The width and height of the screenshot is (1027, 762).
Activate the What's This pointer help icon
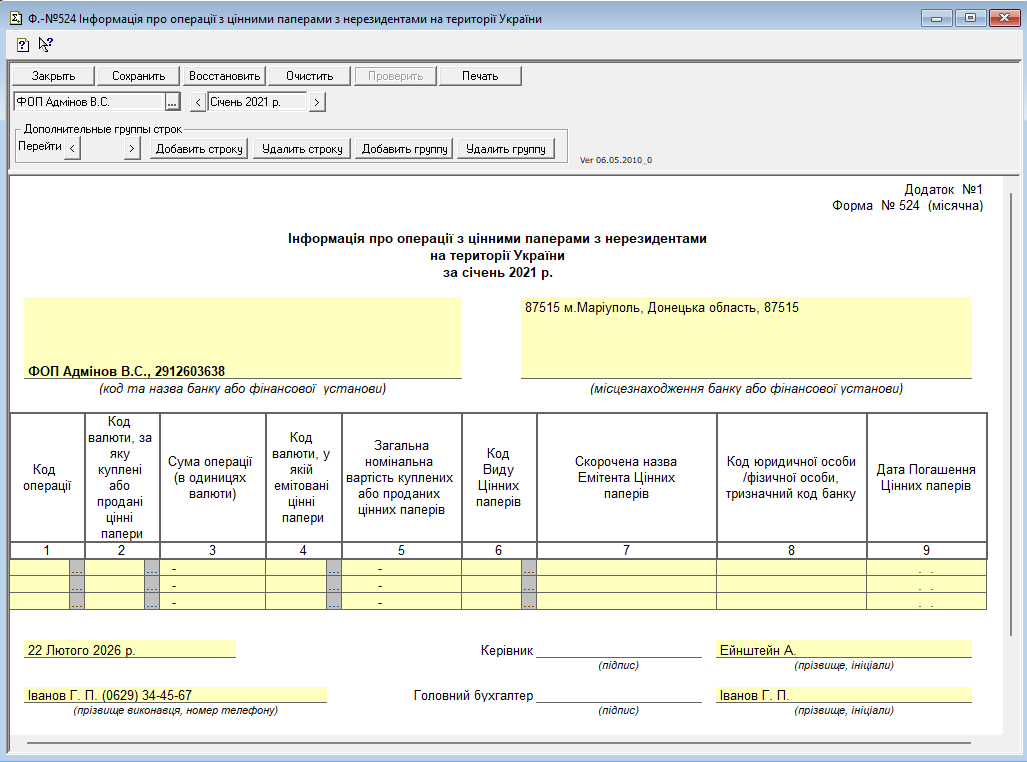pyautogui.click(x=45, y=44)
